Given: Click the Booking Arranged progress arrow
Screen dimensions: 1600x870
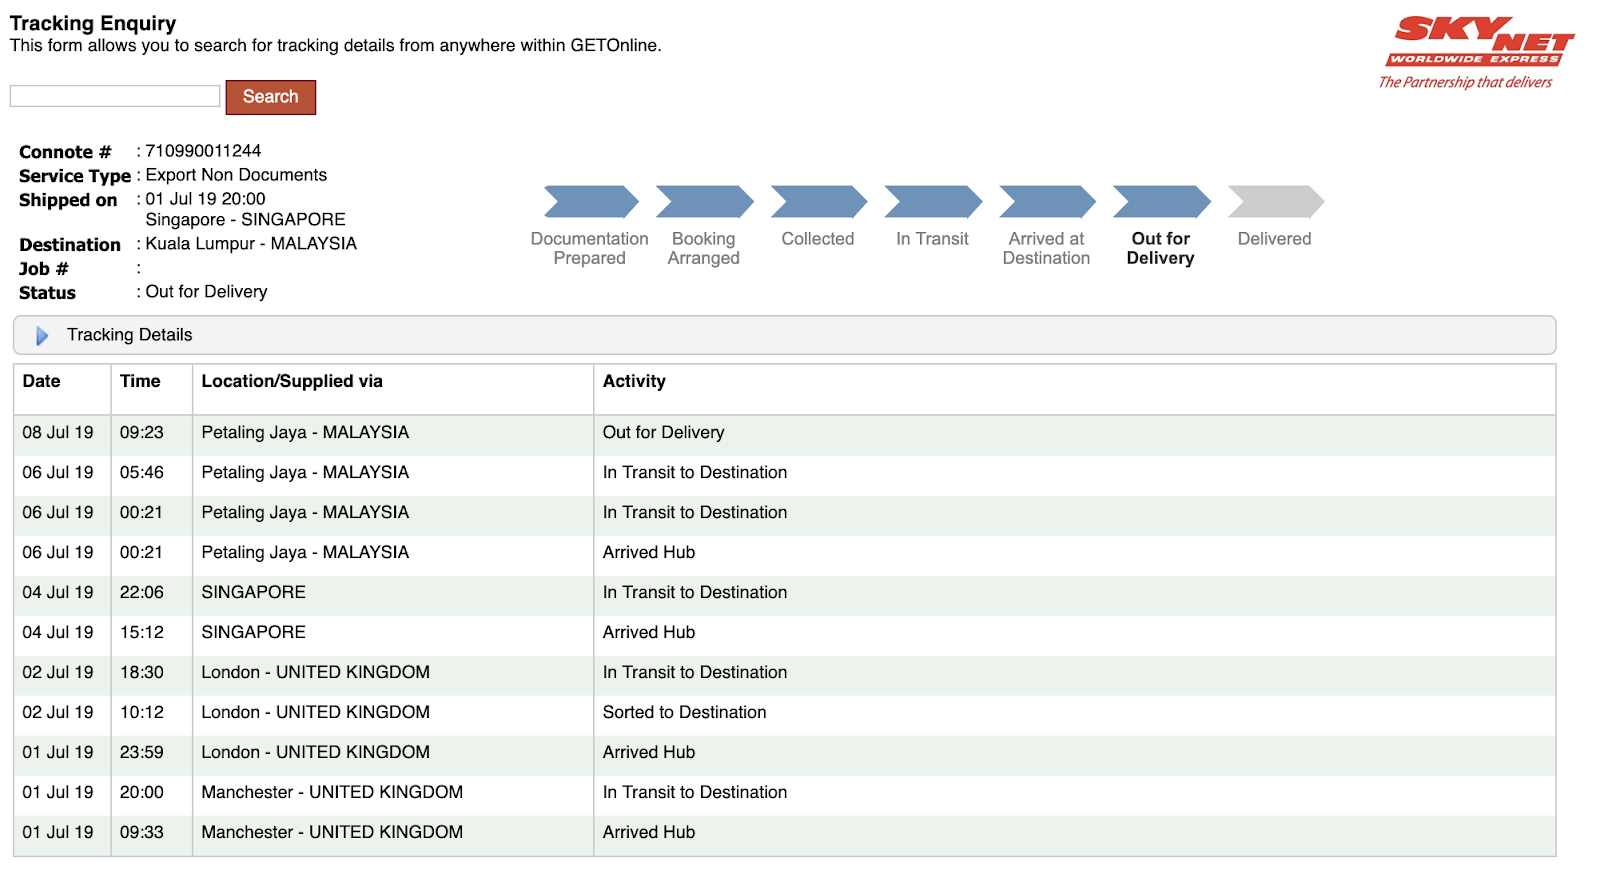Looking at the screenshot, I should click(704, 202).
